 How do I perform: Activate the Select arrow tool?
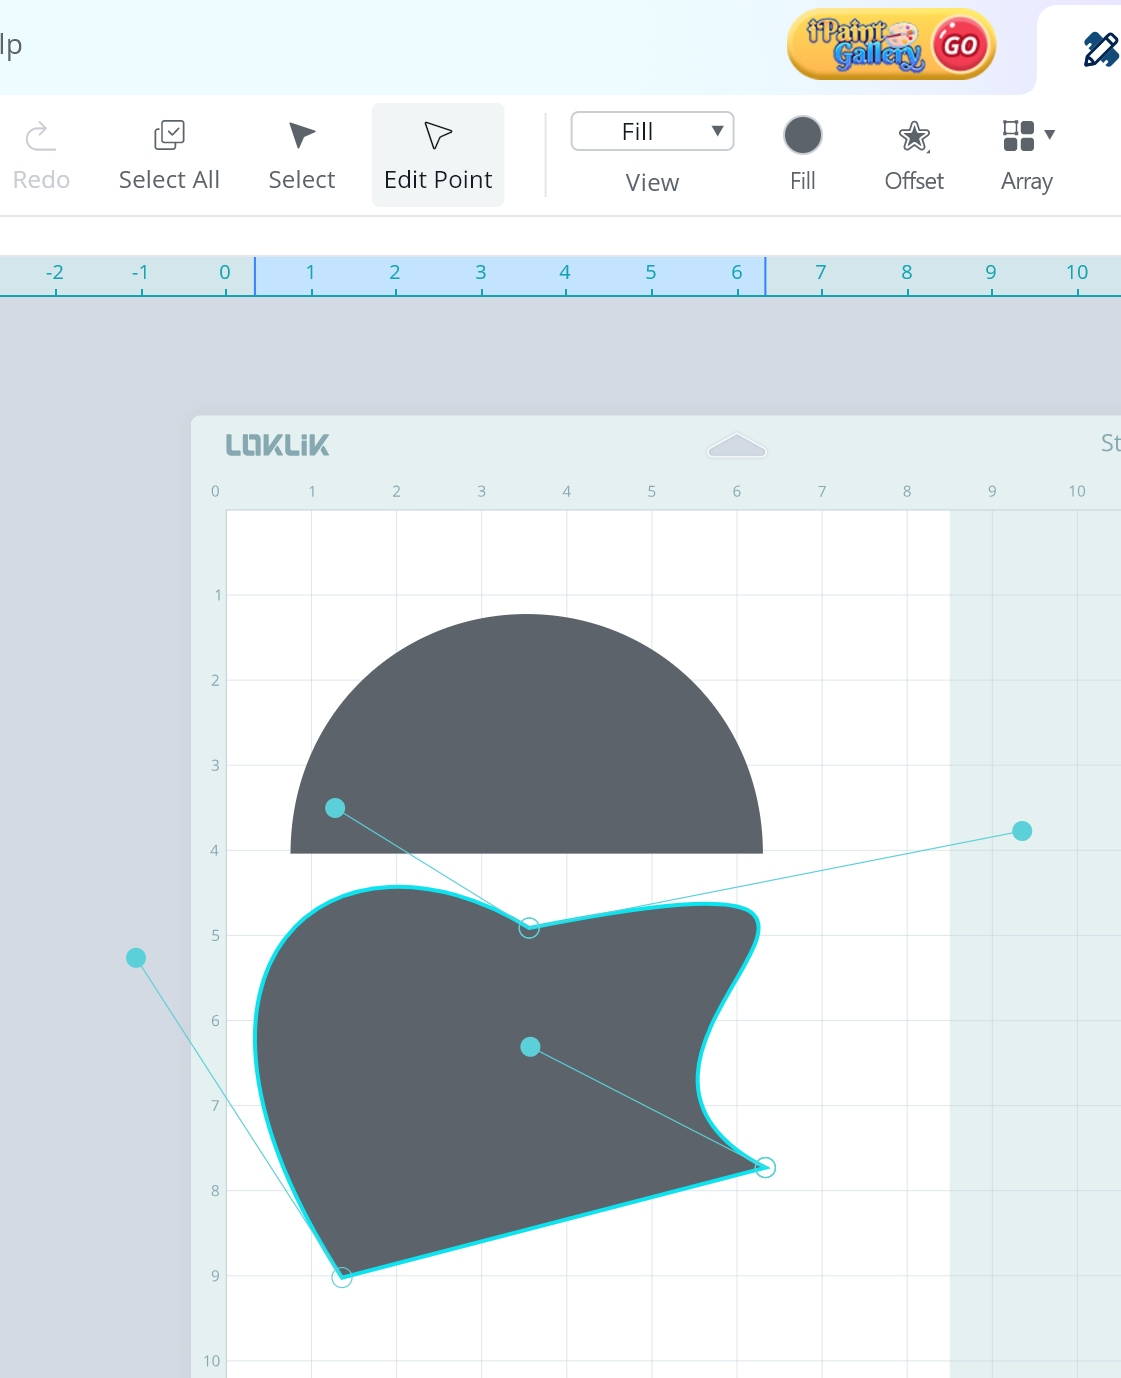301,136
